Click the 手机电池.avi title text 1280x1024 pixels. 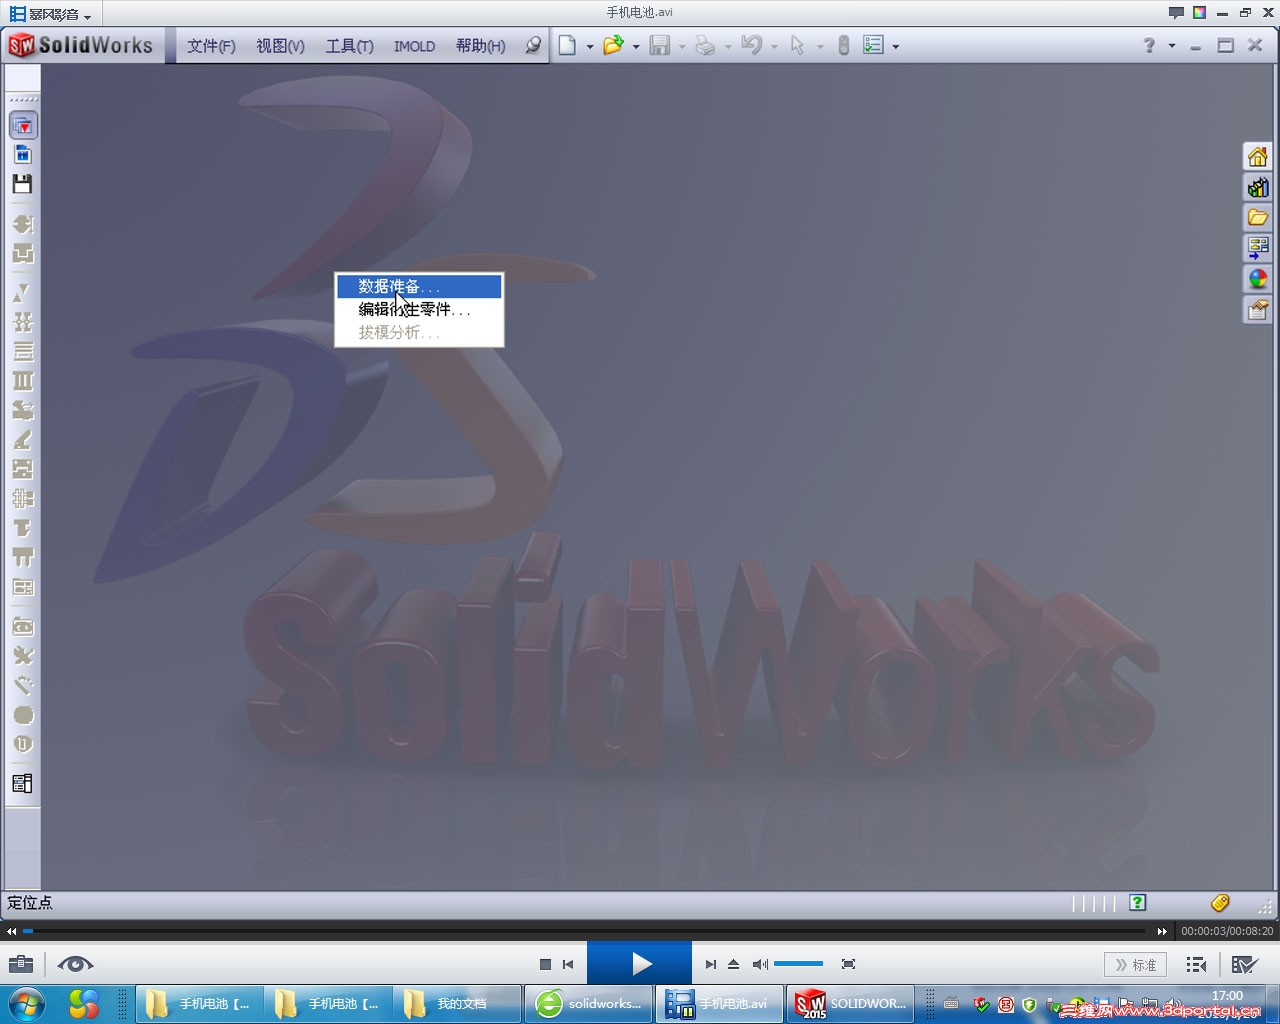click(x=640, y=13)
